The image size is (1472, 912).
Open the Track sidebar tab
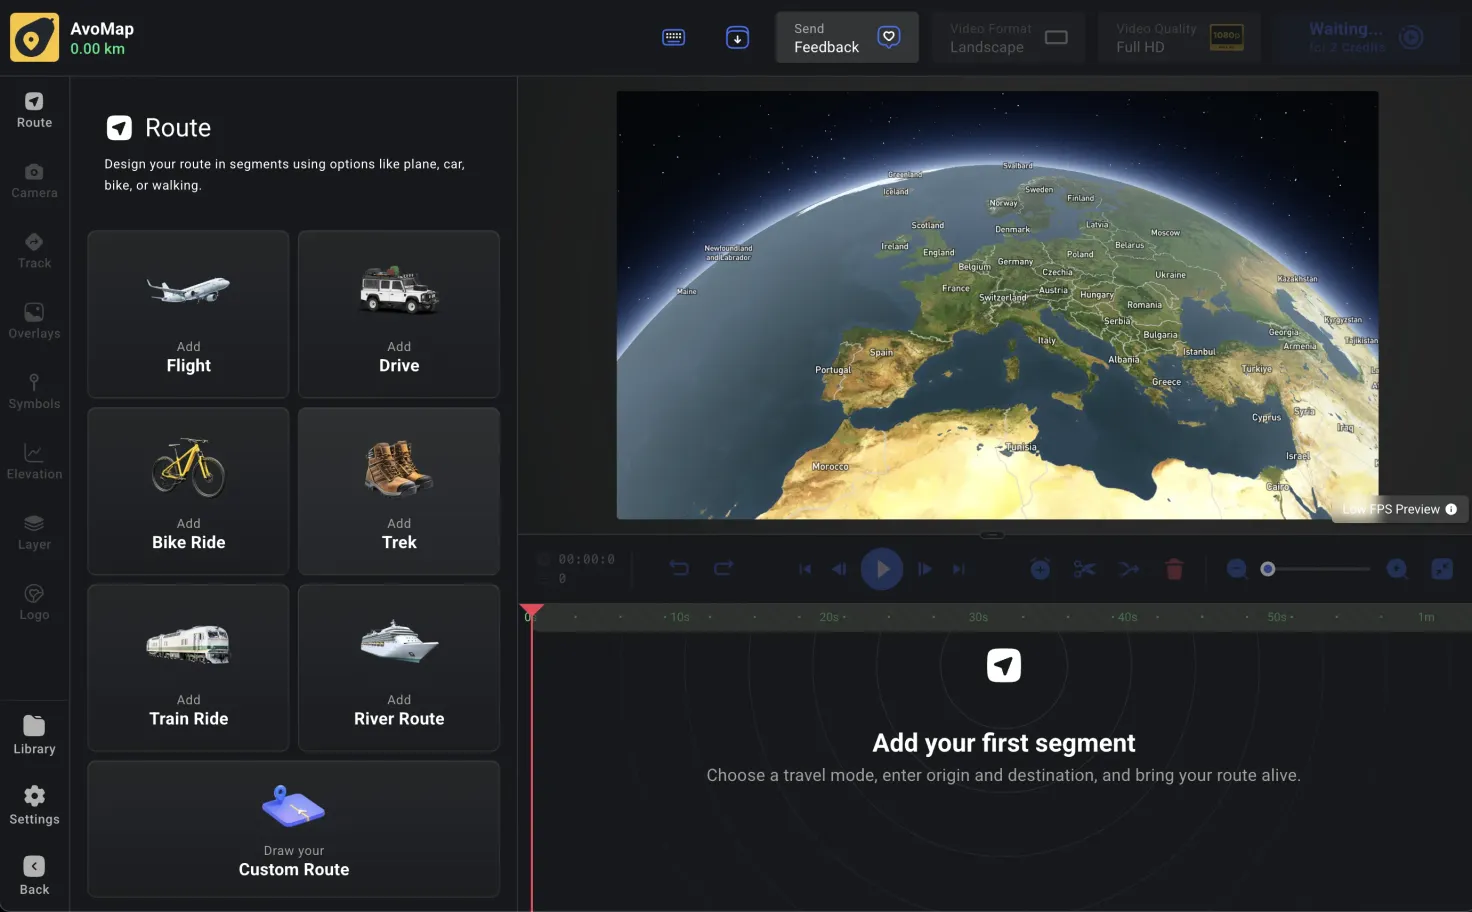pyautogui.click(x=34, y=251)
